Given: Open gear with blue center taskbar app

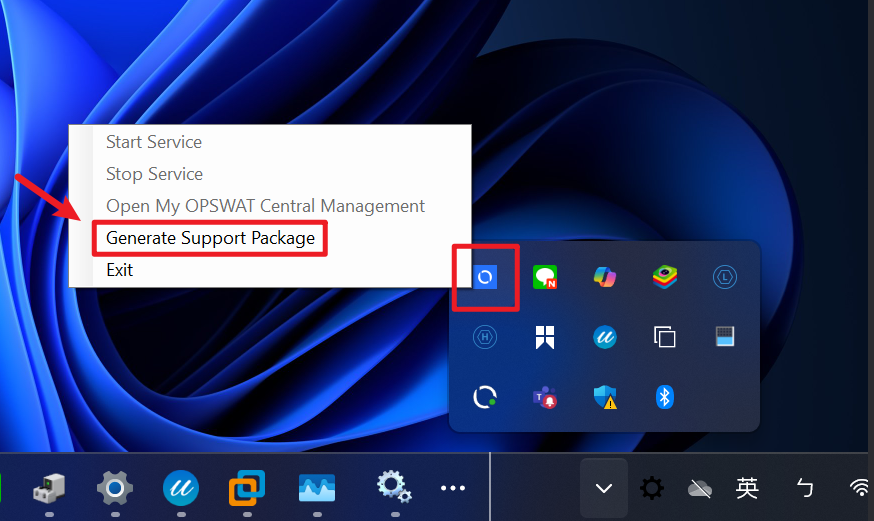Looking at the screenshot, I should tap(115, 488).
